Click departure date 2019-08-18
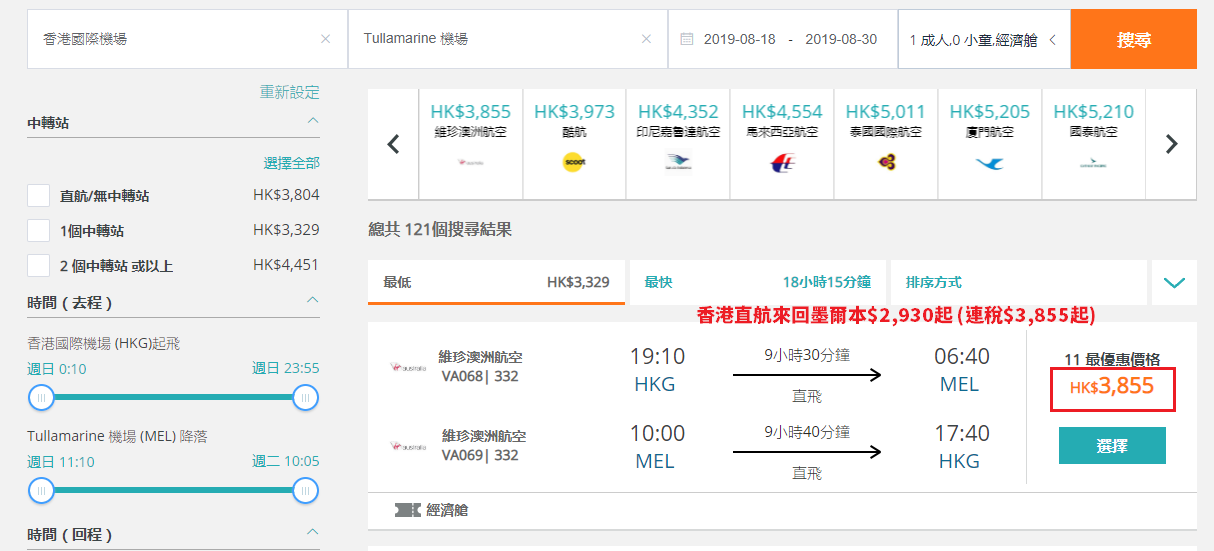The height and width of the screenshot is (551, 1214). point(739,40)
